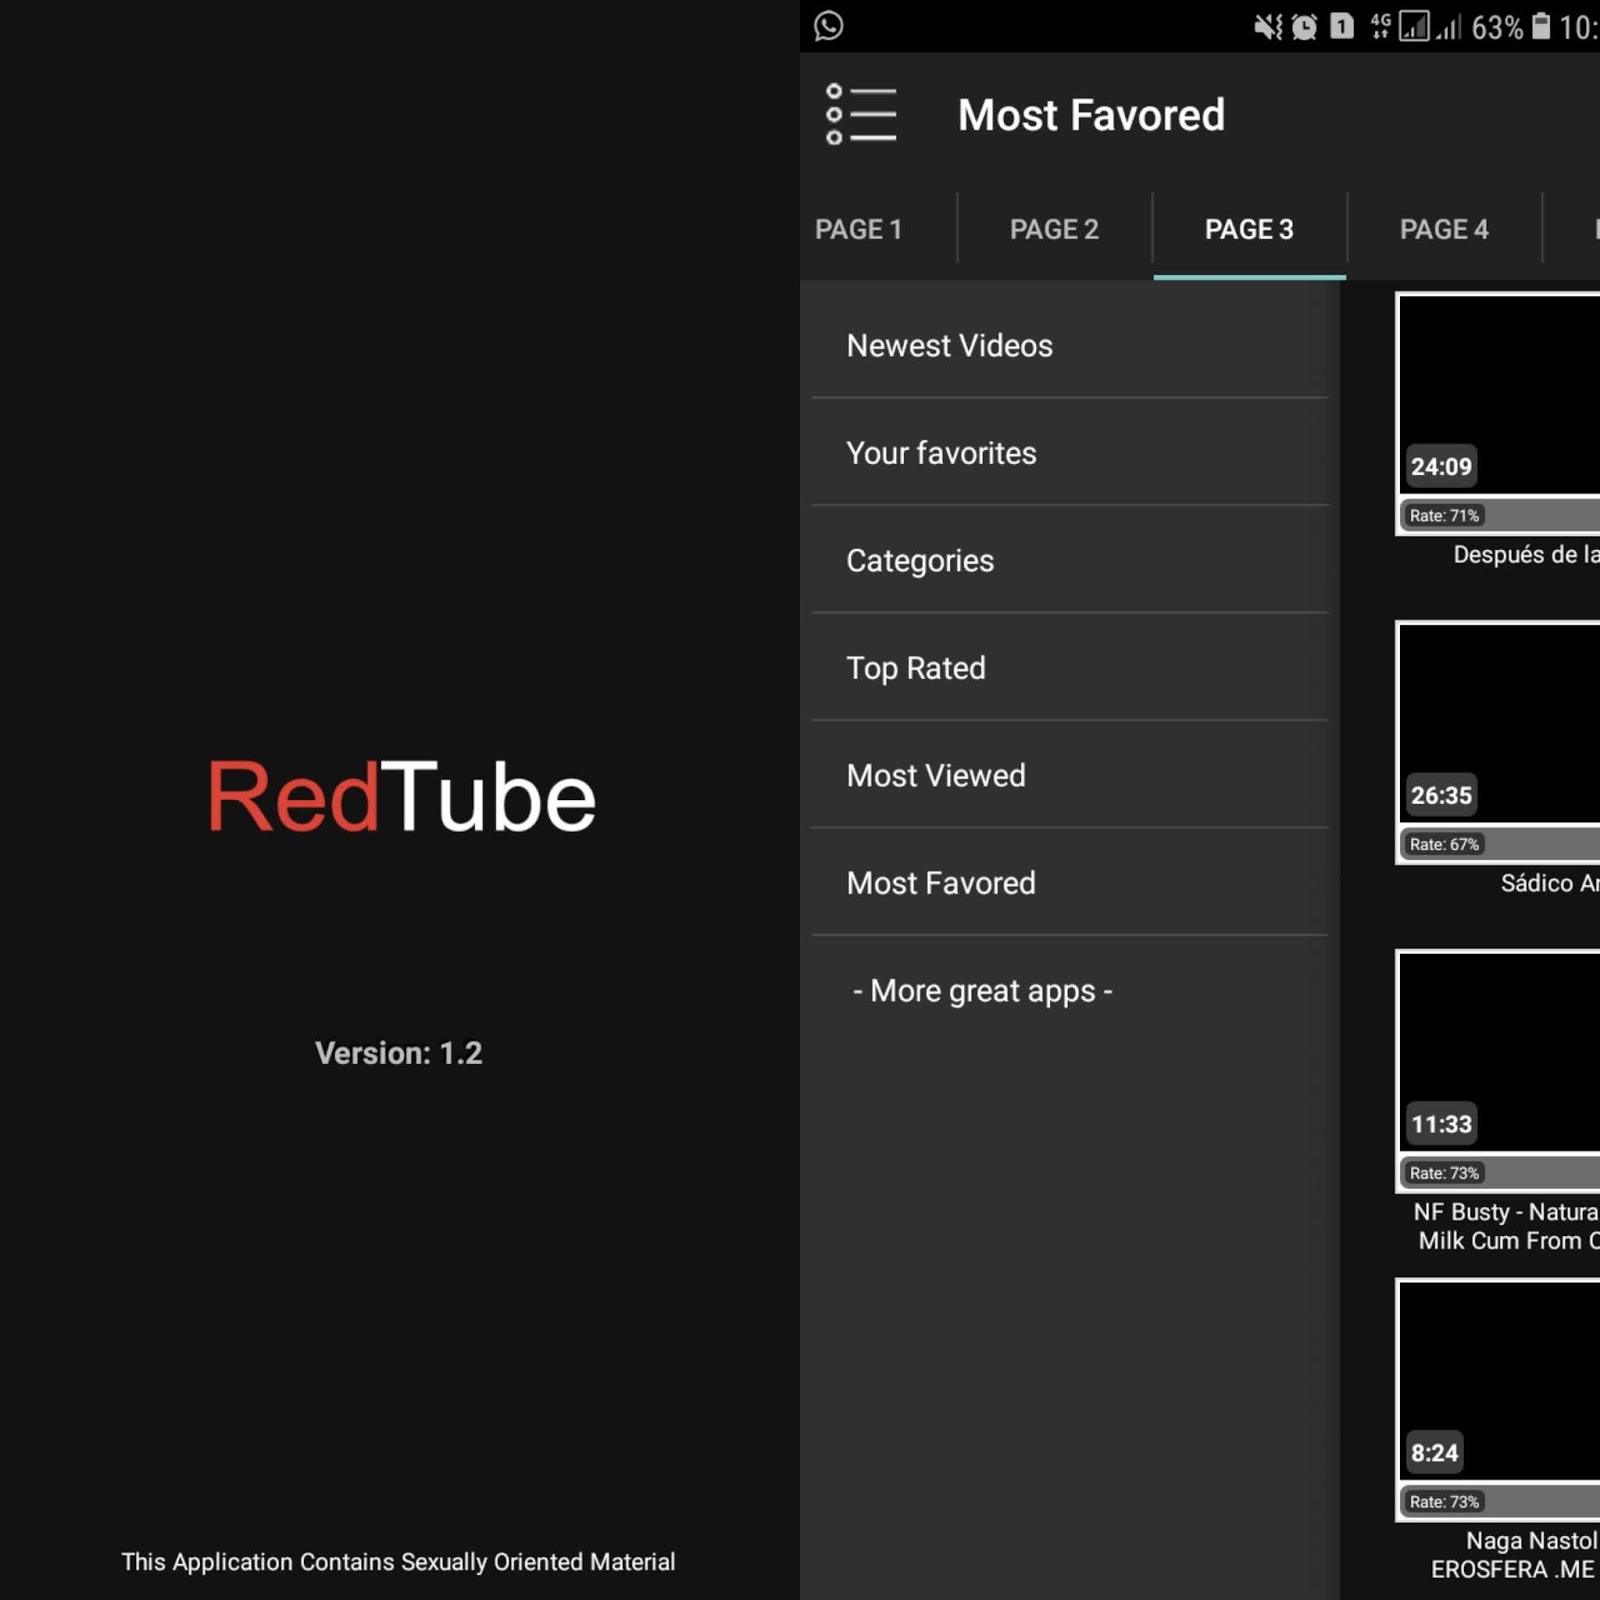Switch to the PAGE 1 tab
This screenshot has height=1600, width=1600.
pyautogui.click(x=859, y=229)
